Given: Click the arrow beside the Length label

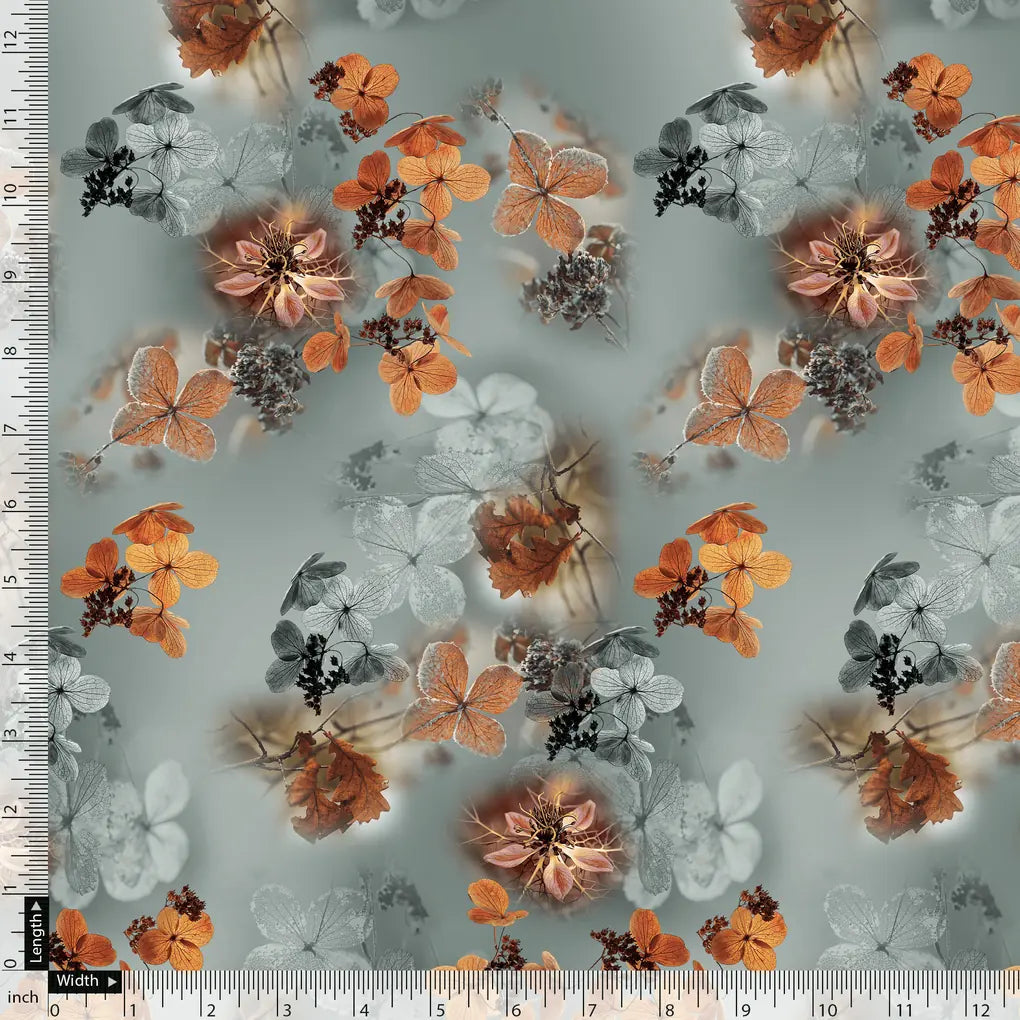Looking at the screenshot, I should (36, 905).
